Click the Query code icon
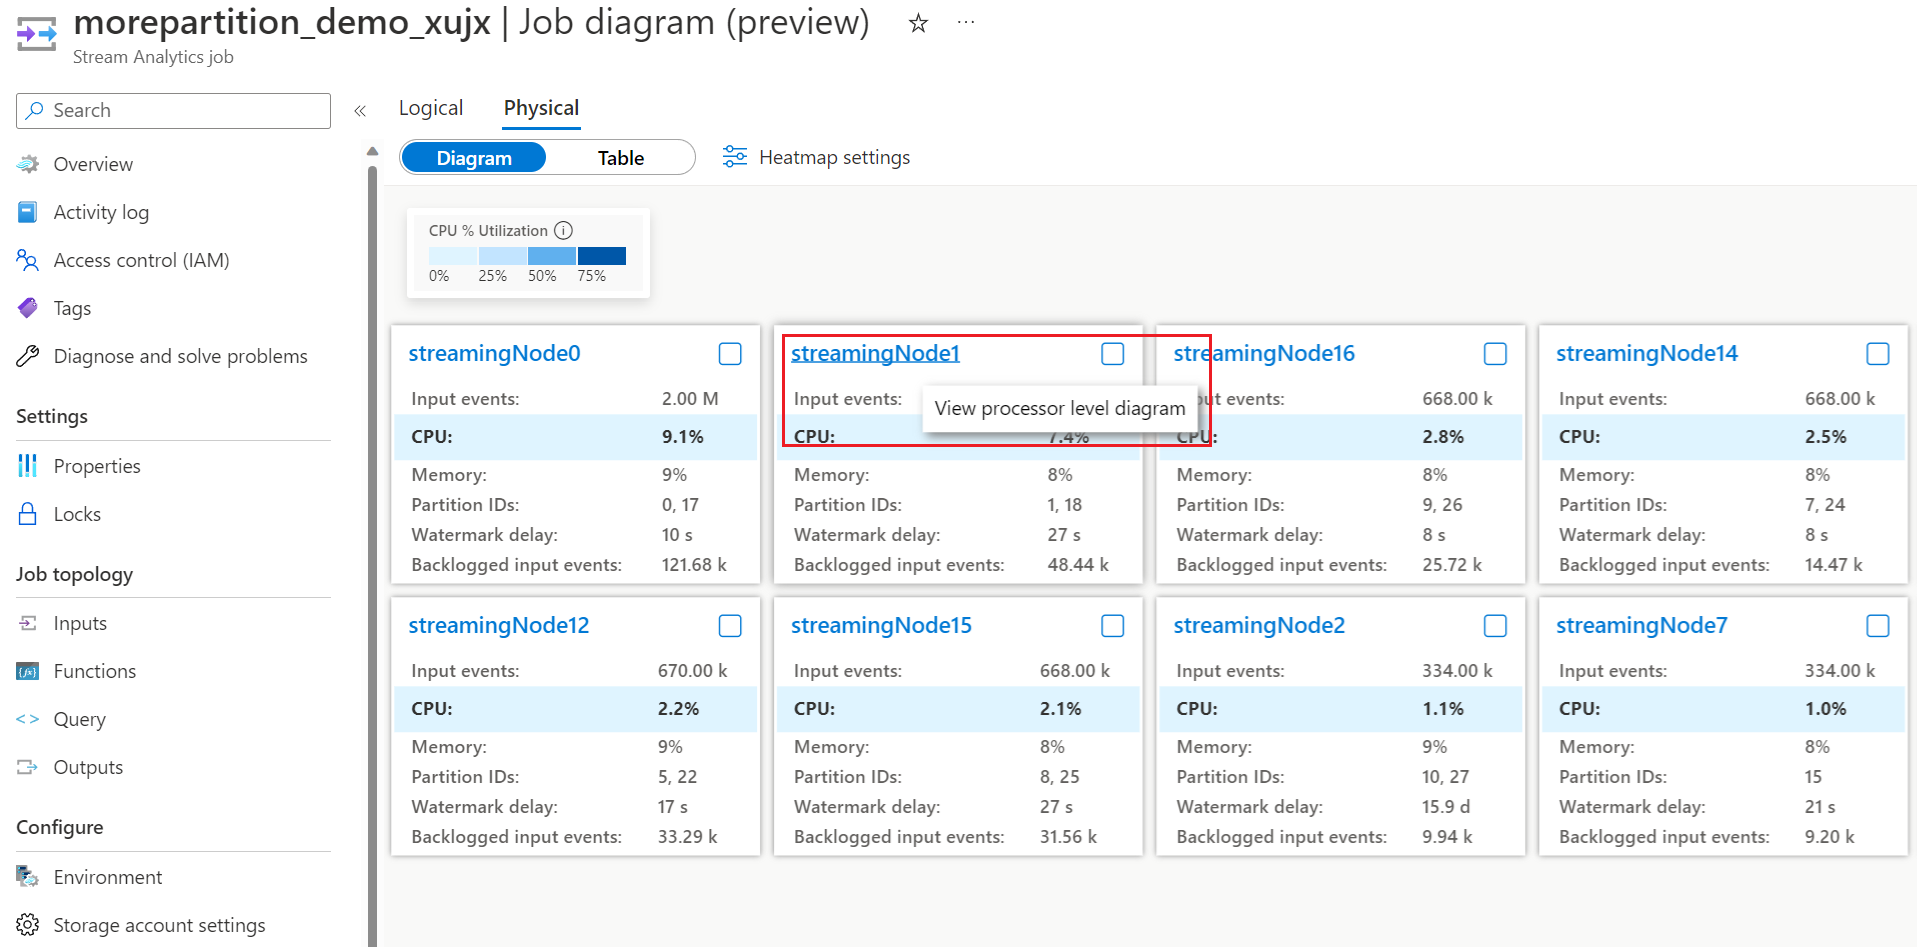Screen dimensions: 1917x947 [28, 719]
